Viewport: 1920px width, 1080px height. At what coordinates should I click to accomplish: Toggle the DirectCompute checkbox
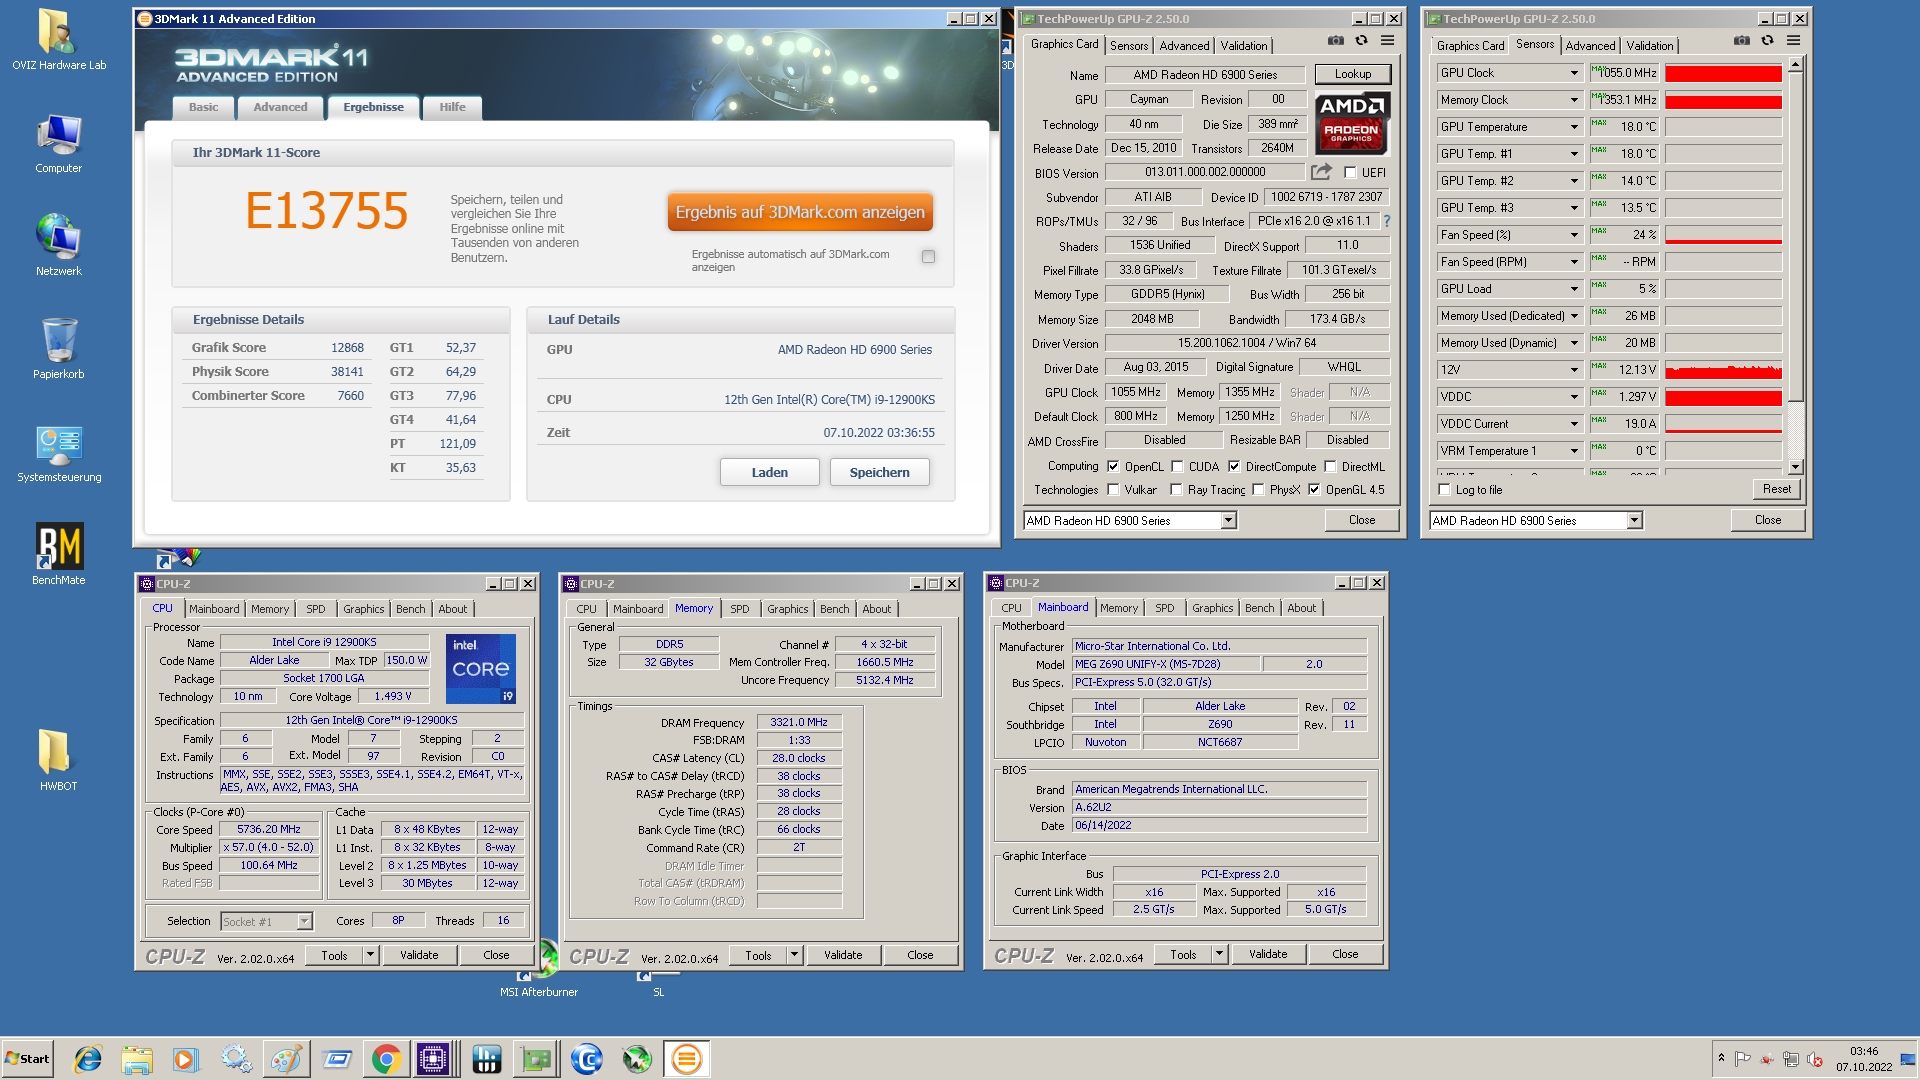pyautogui.click(x=1234, y=466)
